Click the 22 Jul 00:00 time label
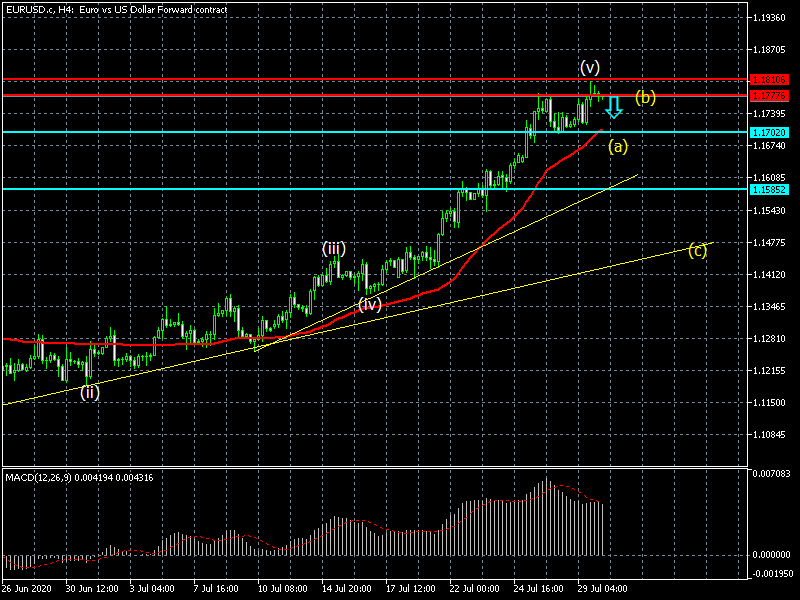This screenshot has height=600, width=800. tap(474, 589)
